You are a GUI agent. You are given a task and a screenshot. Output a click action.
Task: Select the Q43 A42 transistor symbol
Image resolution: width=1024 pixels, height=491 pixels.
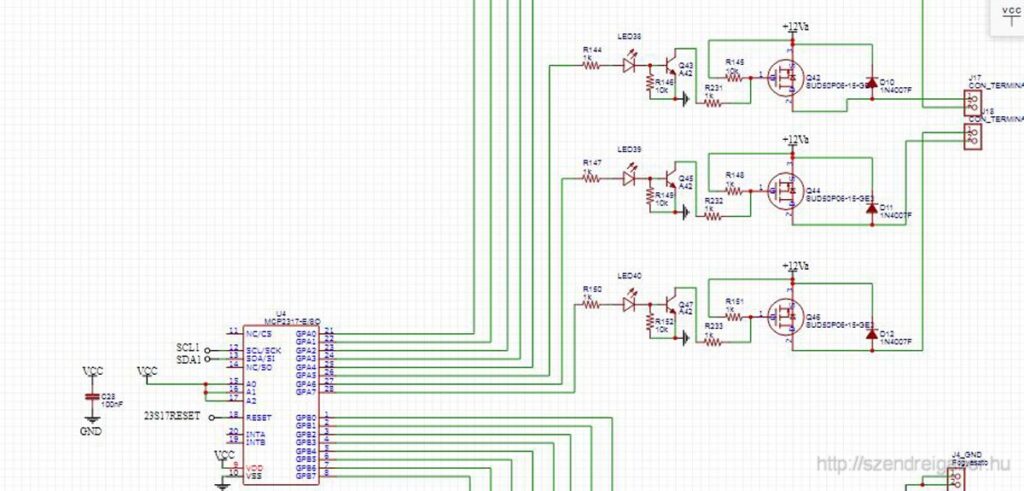(671, 65)
